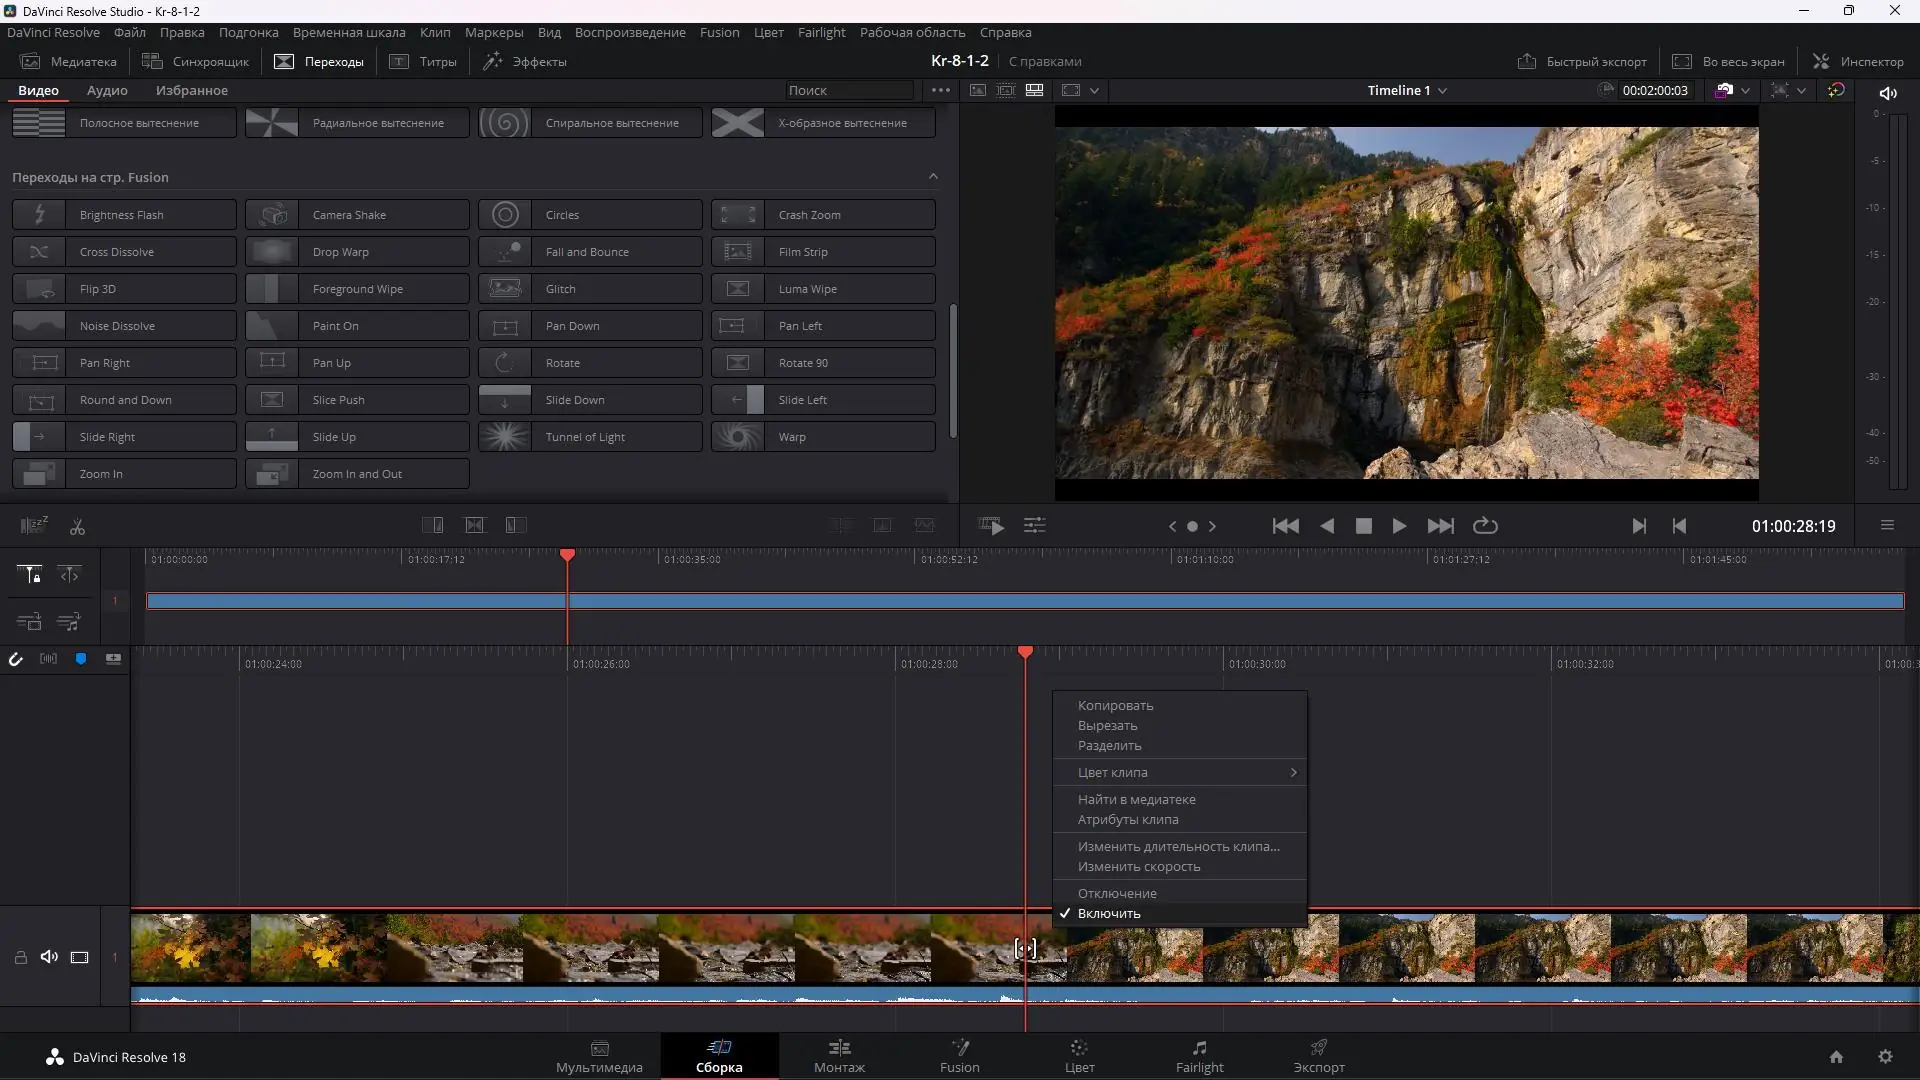Mute the audio on track 1

(x=49, y=957)
